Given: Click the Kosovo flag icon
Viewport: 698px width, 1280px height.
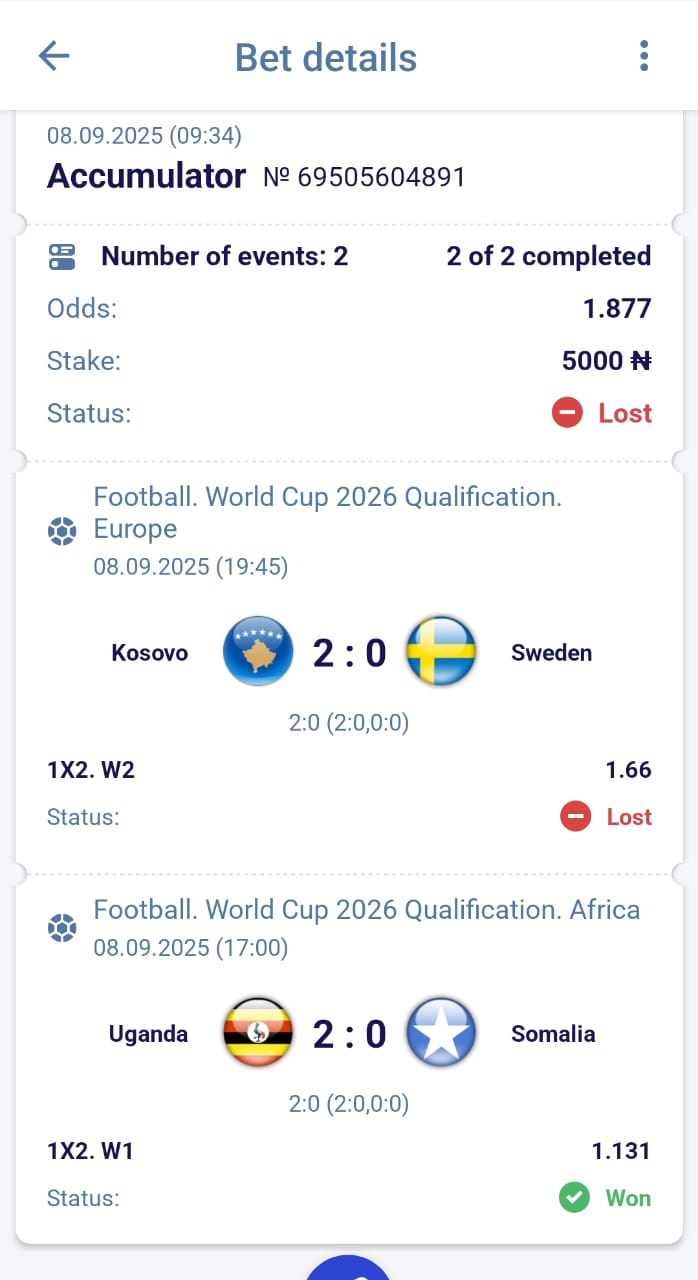Looking at the screenshot, I should tap(258, 652).
